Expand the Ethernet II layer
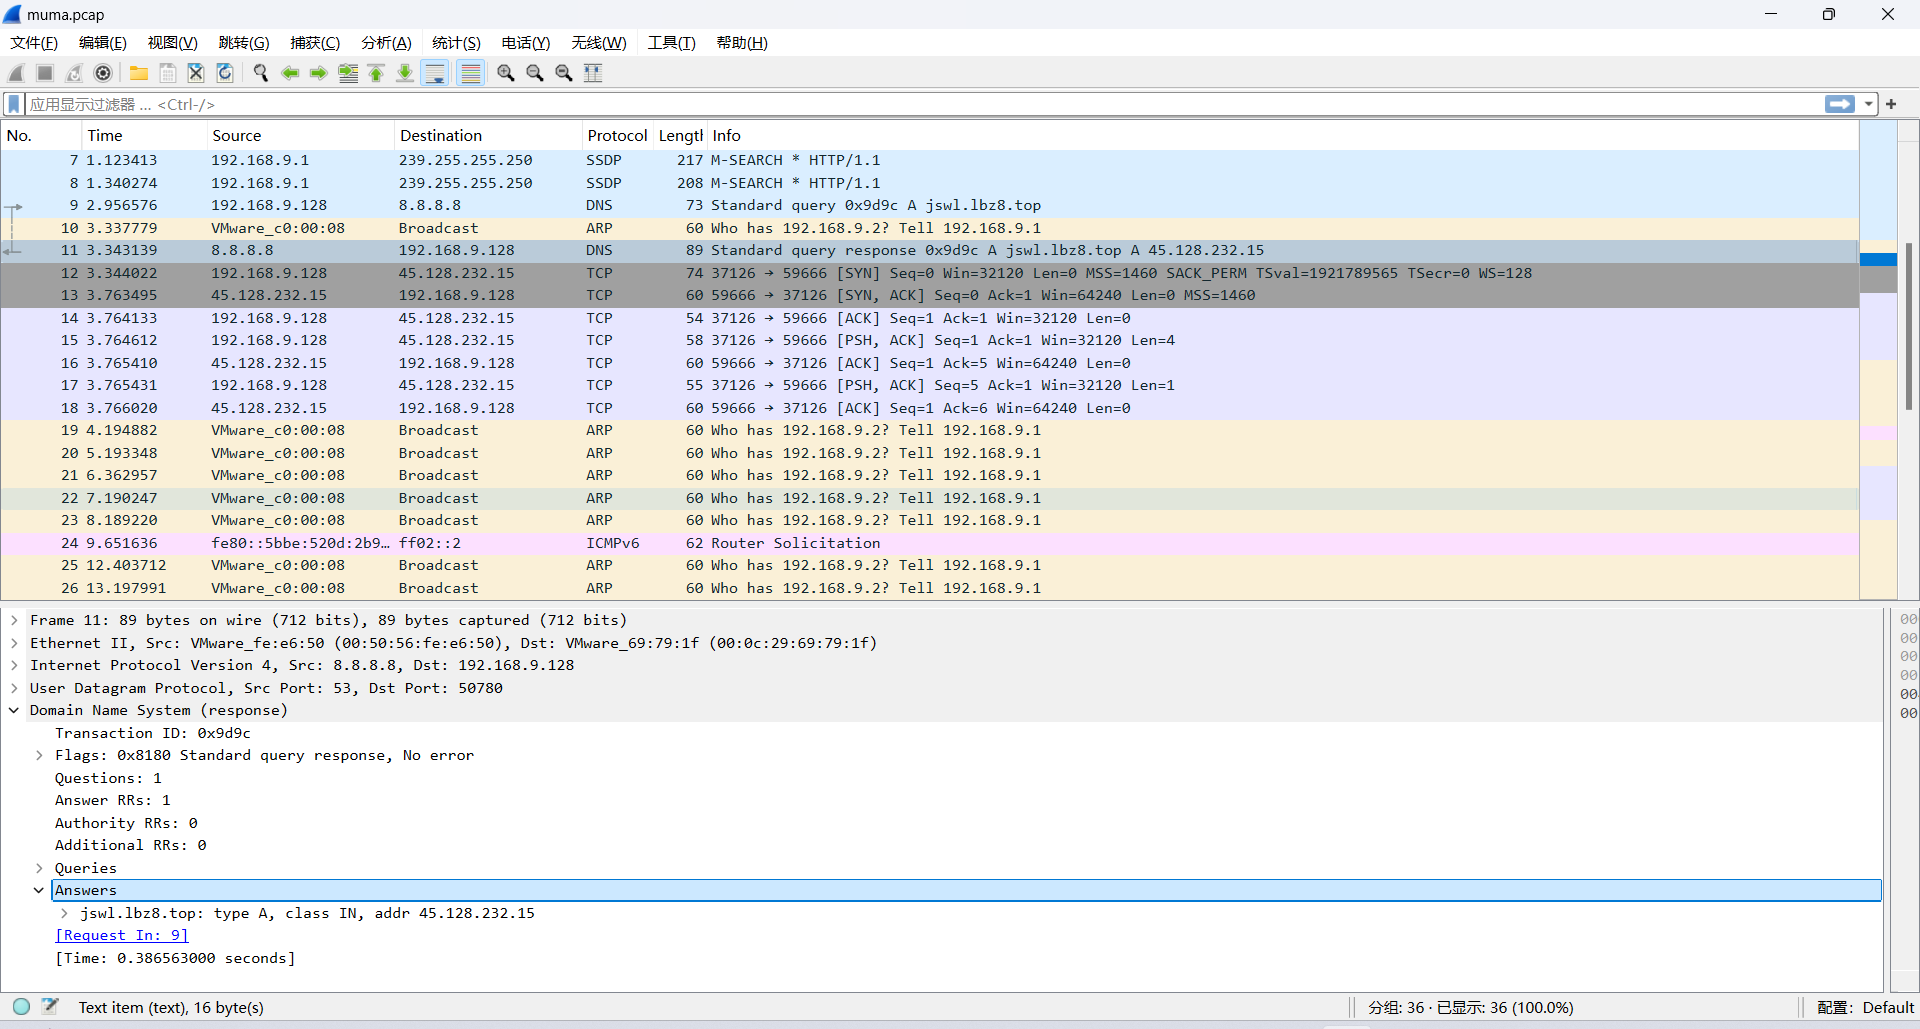 14,643
